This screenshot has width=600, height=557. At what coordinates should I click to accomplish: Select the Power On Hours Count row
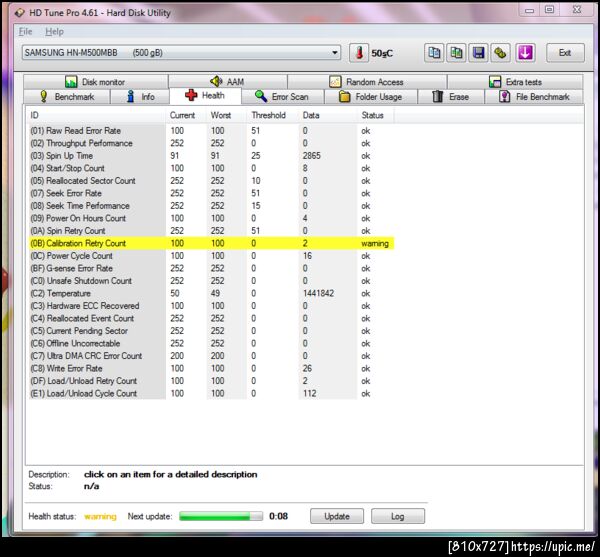(211, 218)
